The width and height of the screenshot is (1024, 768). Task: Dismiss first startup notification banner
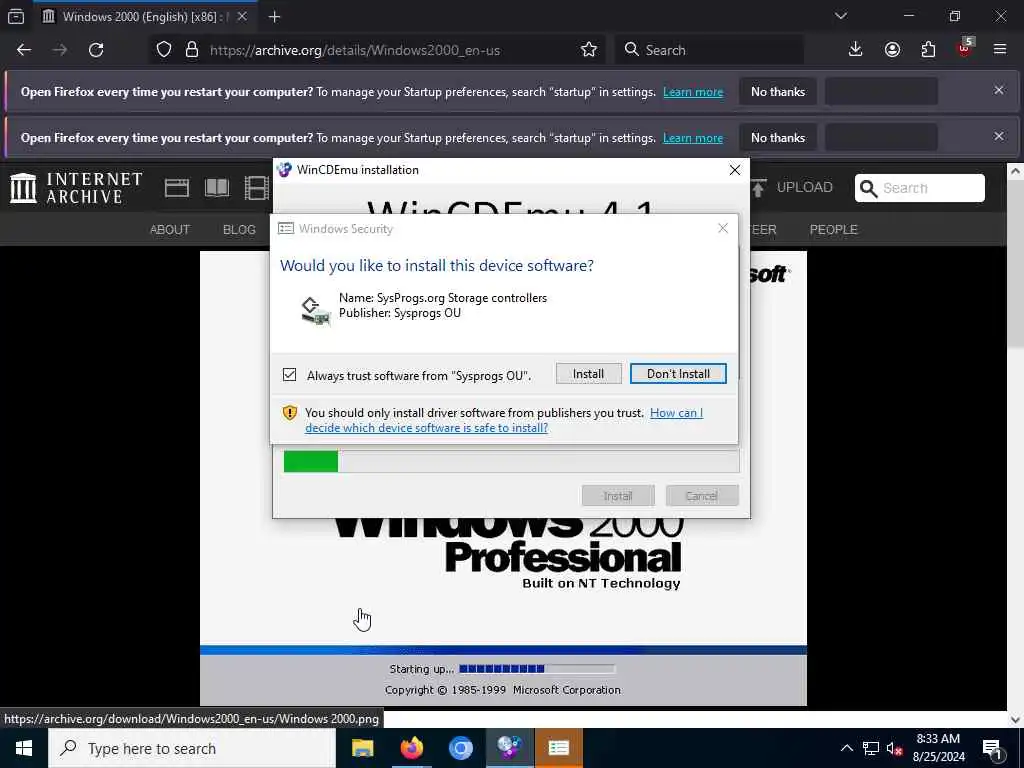[x=999, y=90]
